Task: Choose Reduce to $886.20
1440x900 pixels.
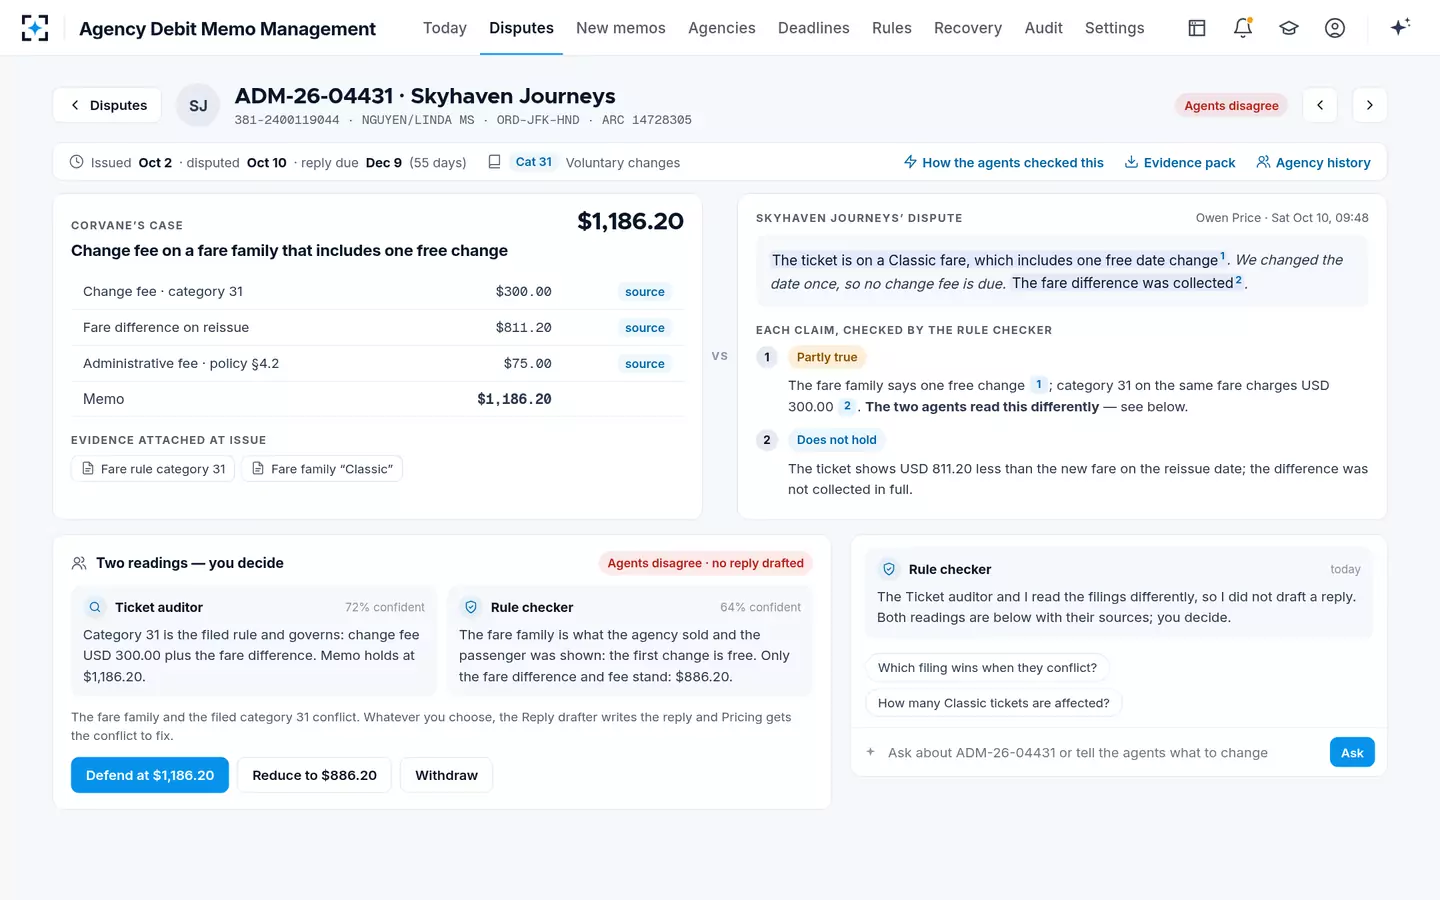Action: point(315,775)
